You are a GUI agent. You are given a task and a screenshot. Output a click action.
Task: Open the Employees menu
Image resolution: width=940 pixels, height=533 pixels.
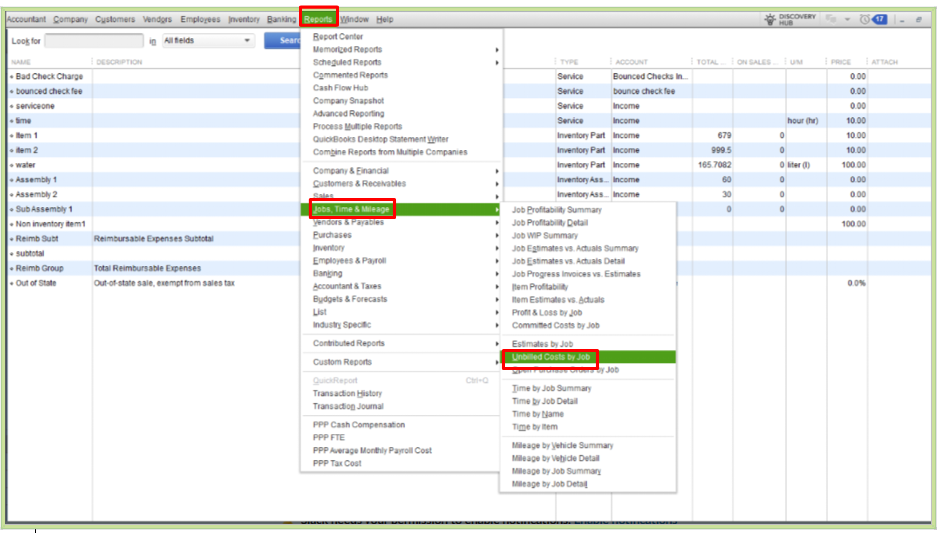coord(200,20)
